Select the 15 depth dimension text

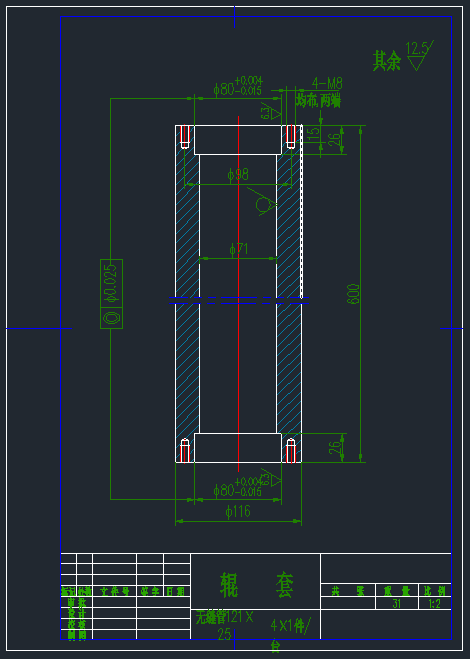(x=314, y=134)
